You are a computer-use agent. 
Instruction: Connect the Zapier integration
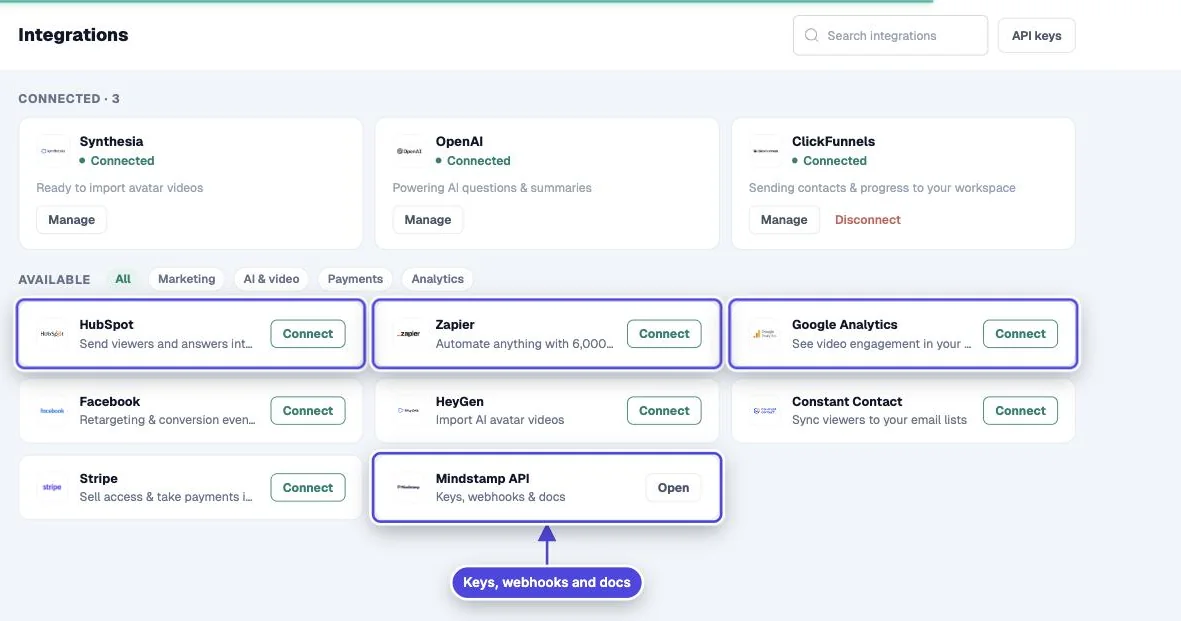pos(664,334)
